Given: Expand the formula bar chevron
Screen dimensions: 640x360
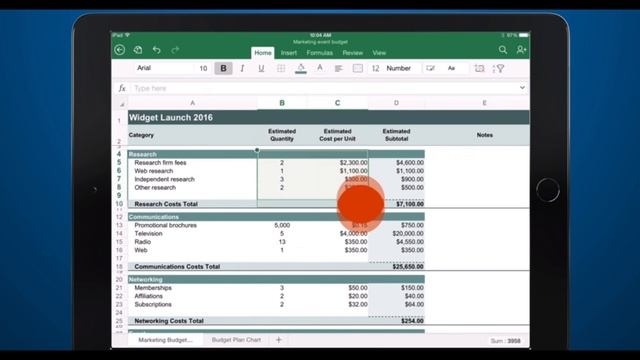Looking at the screenshot, I should (522, 88).
